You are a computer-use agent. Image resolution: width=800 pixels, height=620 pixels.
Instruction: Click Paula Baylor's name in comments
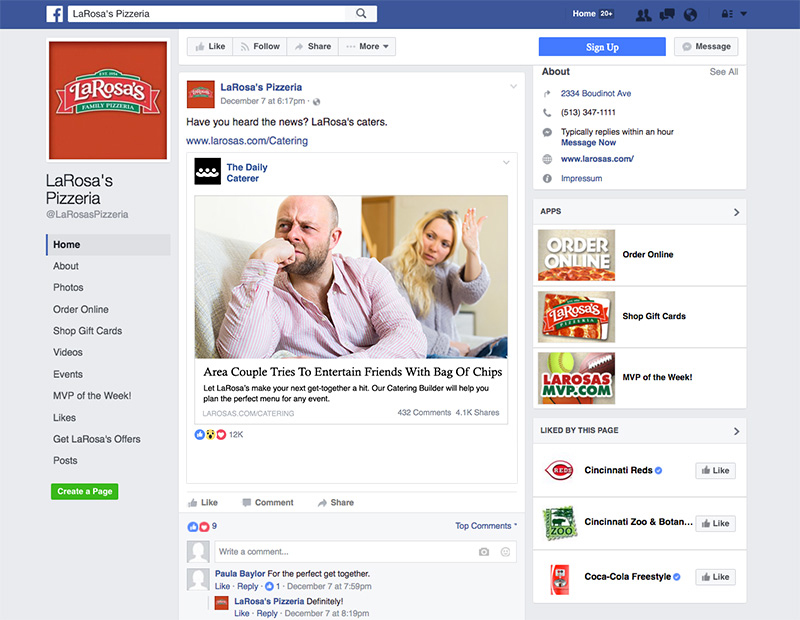click(x=240, y=574)
